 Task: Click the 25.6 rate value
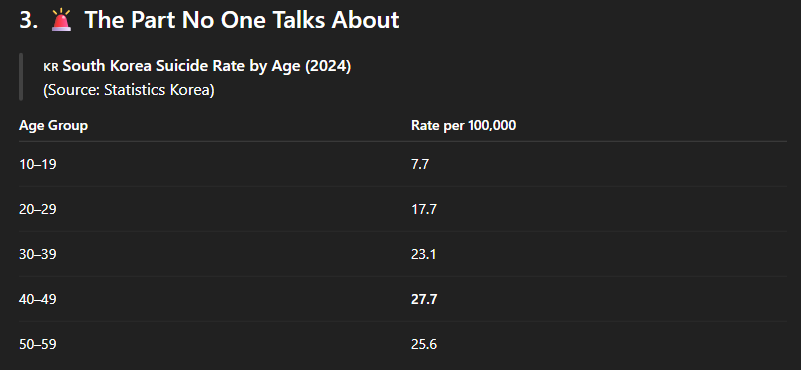pos(423,345)
